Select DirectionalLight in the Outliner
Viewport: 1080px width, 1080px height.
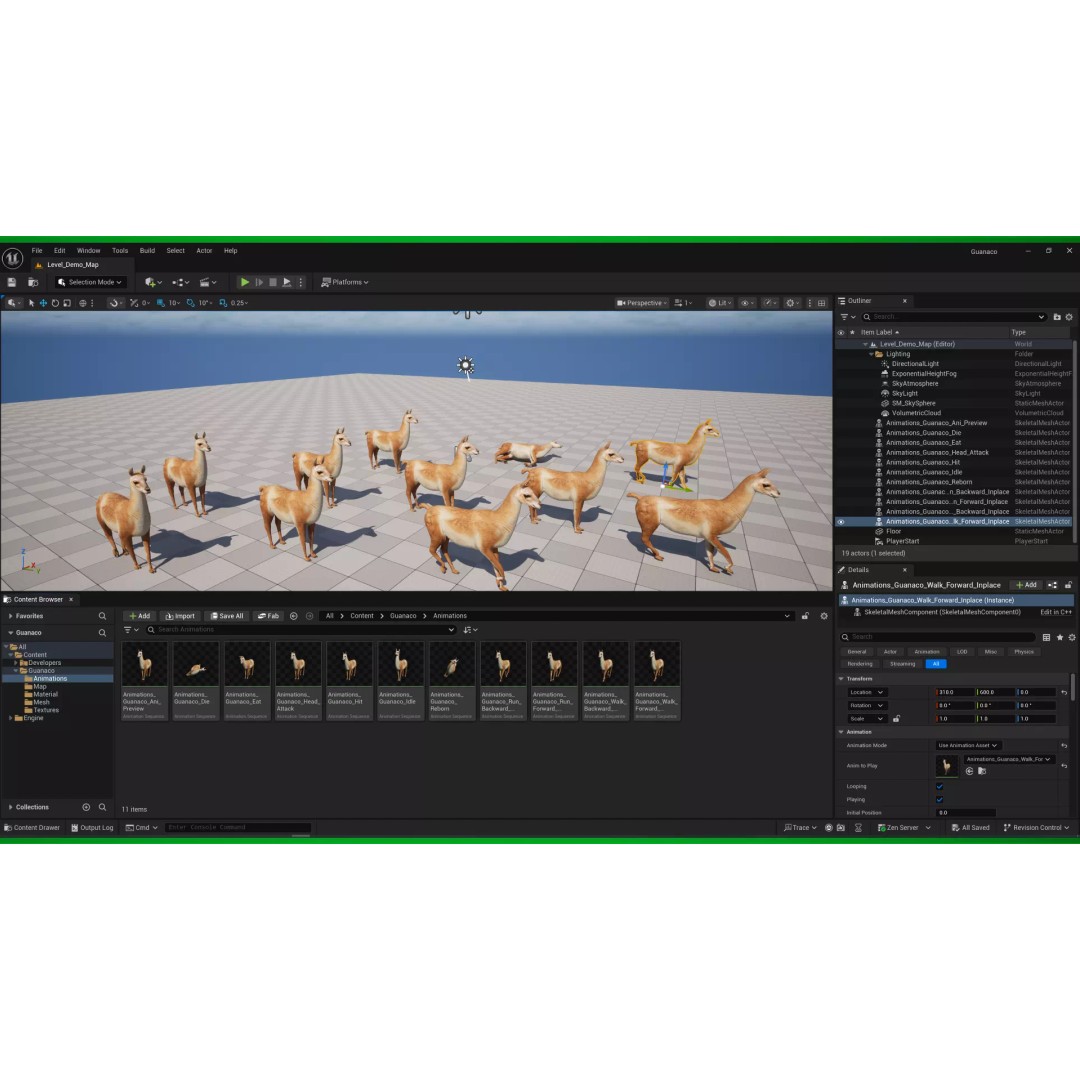[915, 364]
